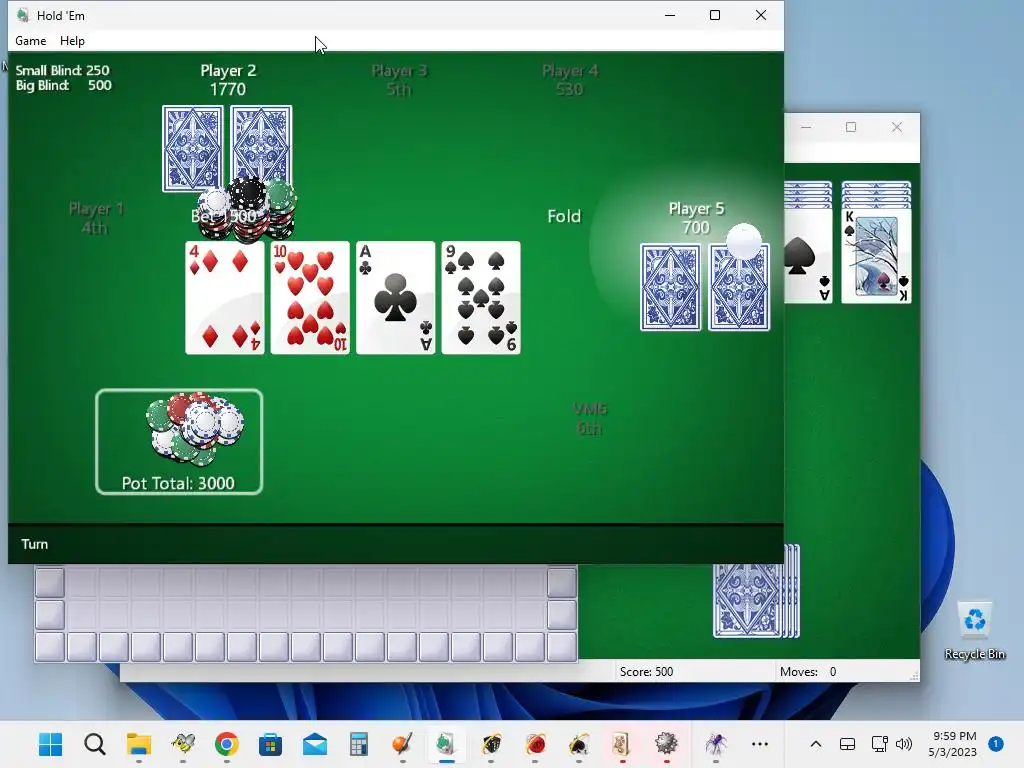Open the Windows Start menu
Viewport: 1024px width, 768px height.
(50, 744)
